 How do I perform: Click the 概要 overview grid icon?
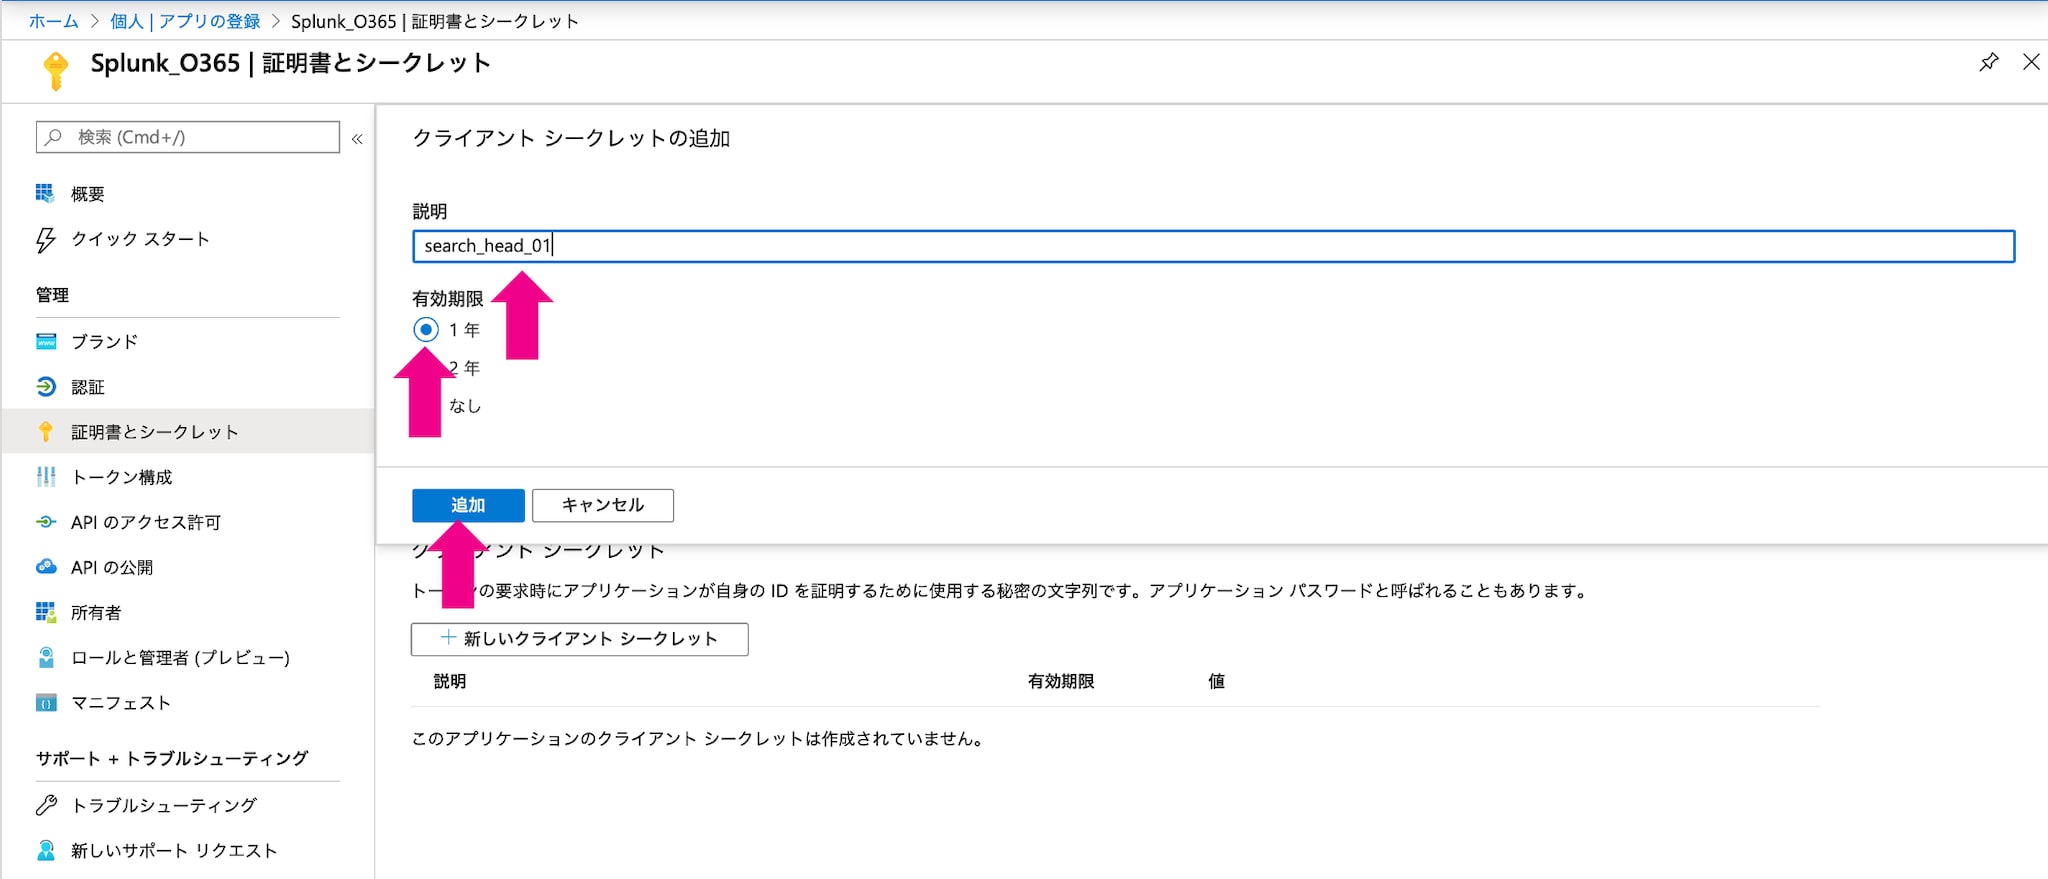[45, 193]
